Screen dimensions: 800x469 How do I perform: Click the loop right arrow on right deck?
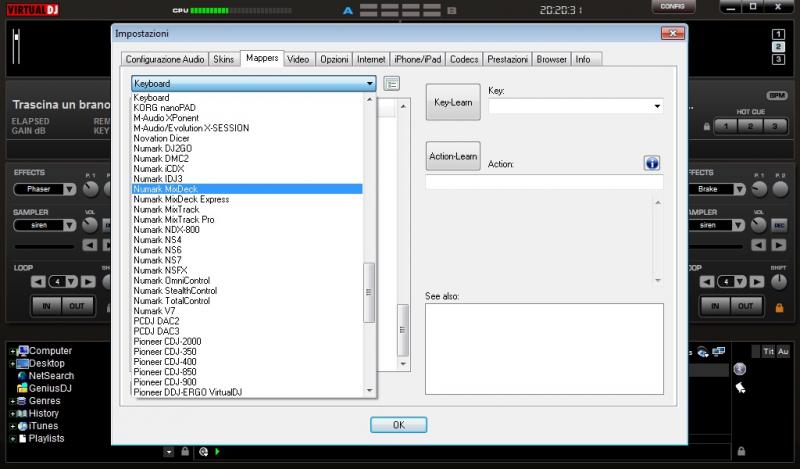click(757, 282)
